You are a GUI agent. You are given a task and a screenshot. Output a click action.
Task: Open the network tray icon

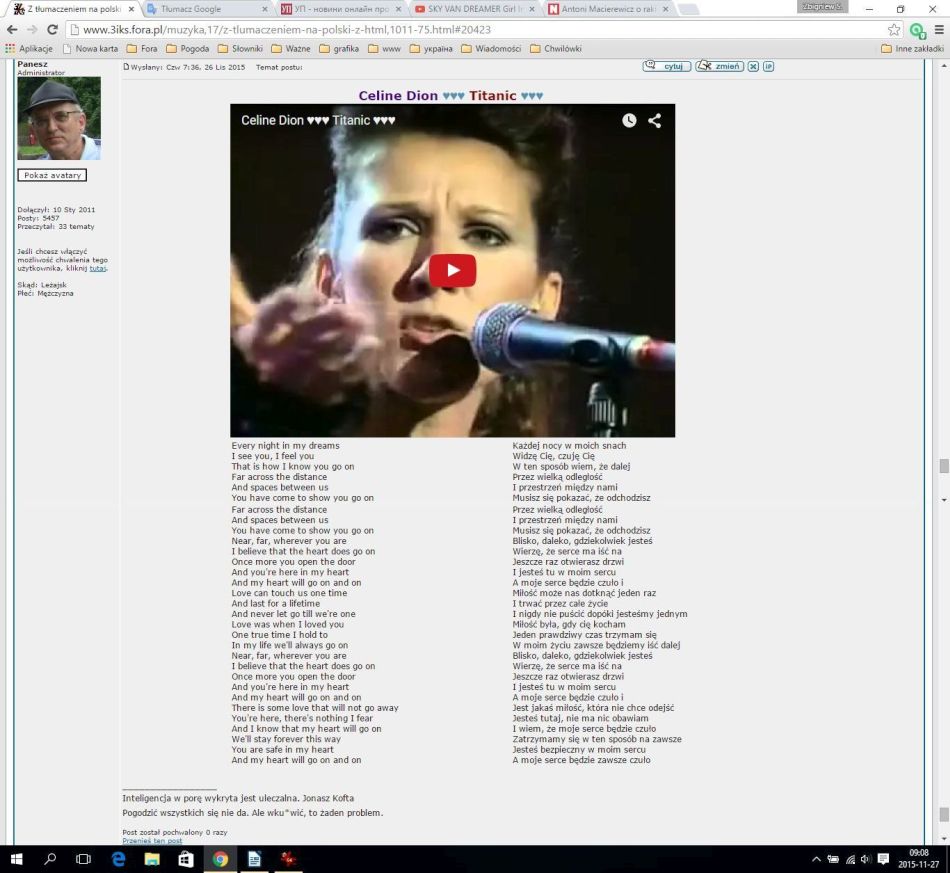pyautogui.click(x=850, y=859)
